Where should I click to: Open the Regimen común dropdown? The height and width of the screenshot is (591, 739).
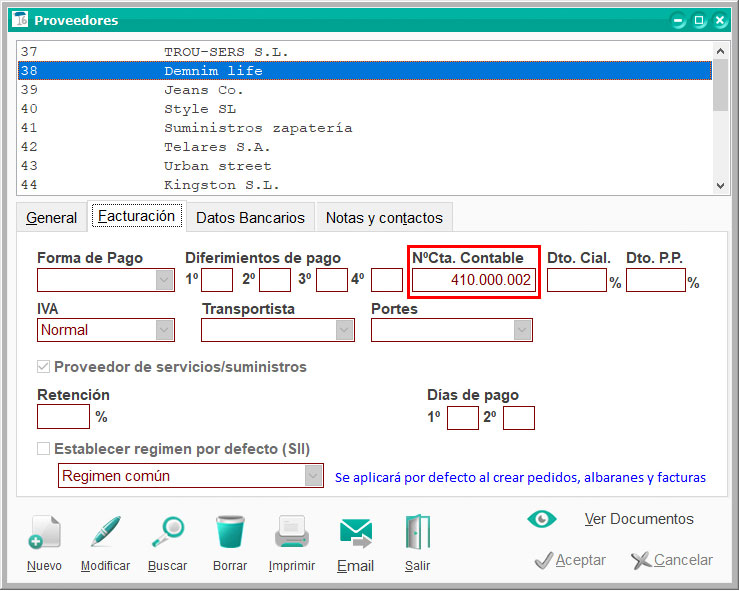pos(313,476)
